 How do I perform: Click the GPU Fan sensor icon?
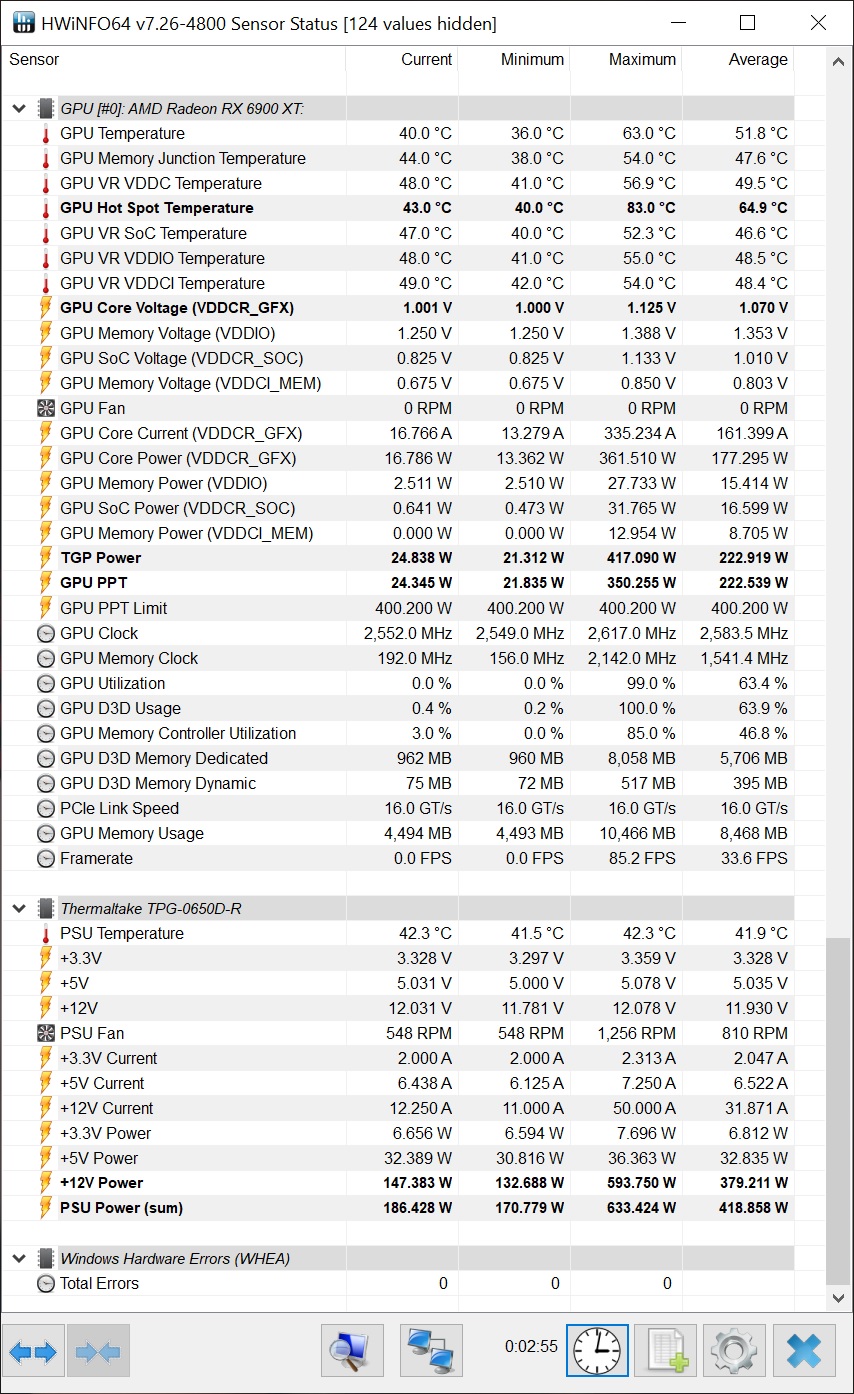pos(46,408)
